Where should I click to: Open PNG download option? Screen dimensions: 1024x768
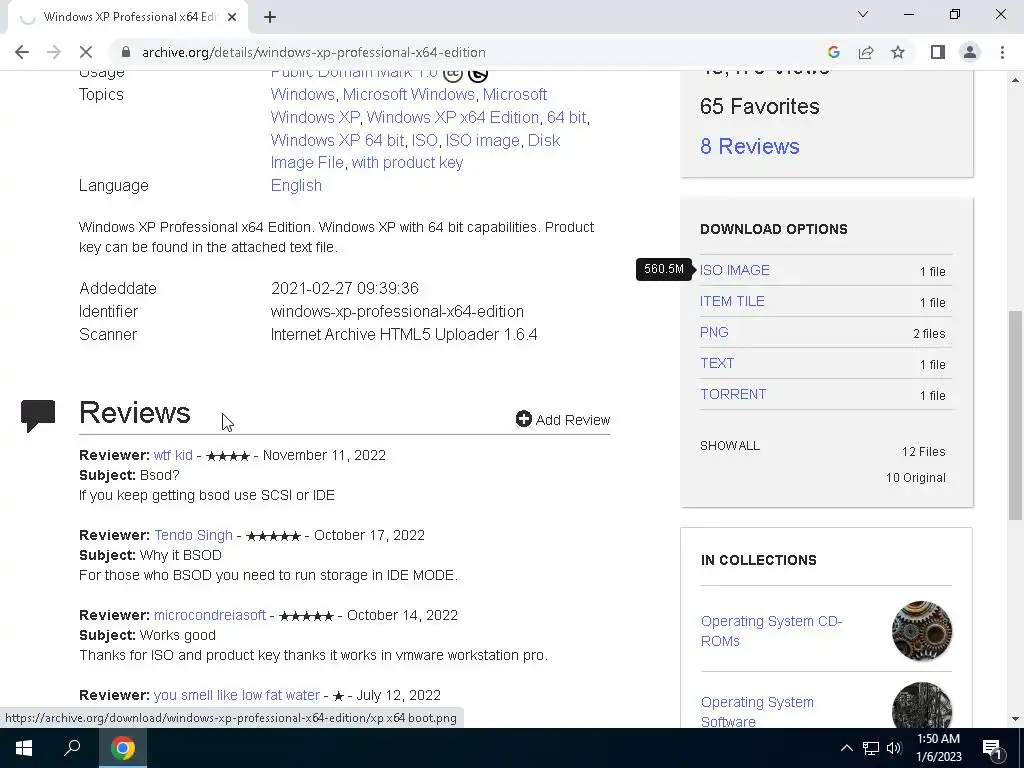714,332
